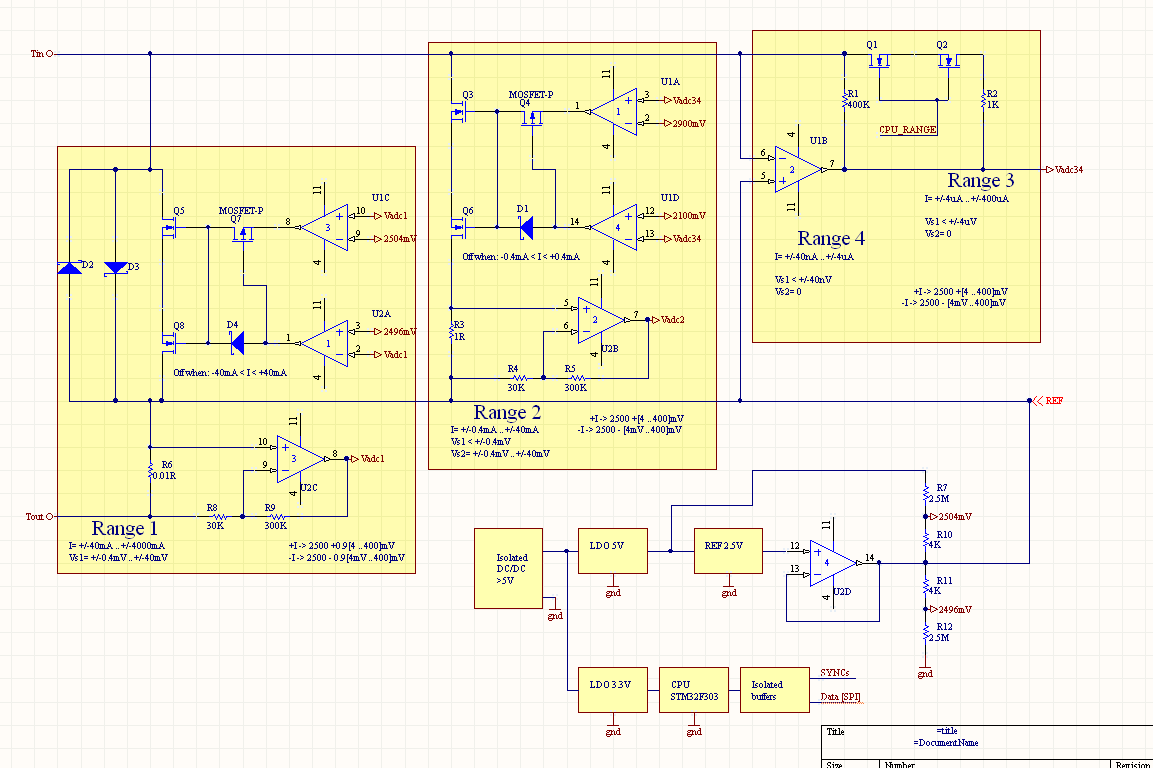Select resistor R6 0.01R
Image resolution: width=1153 pixels, height=768 pixels.
(x=150, y=470)
